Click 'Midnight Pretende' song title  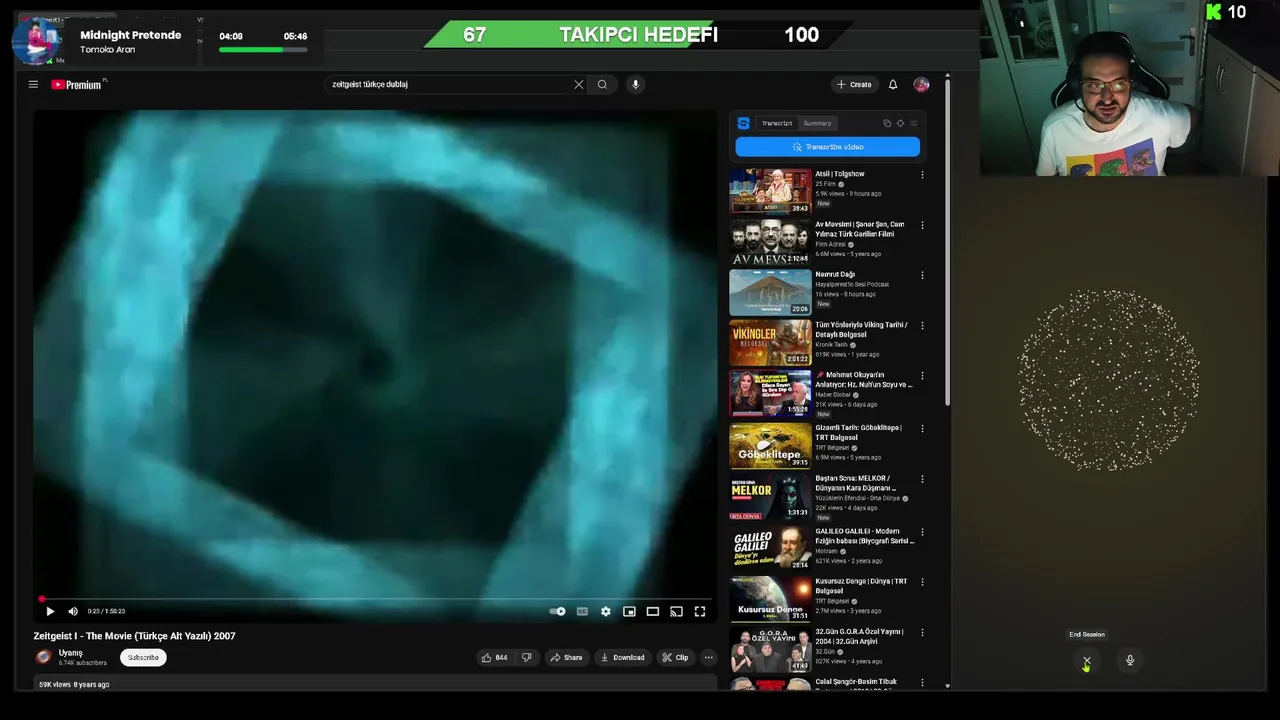point(131,35)
